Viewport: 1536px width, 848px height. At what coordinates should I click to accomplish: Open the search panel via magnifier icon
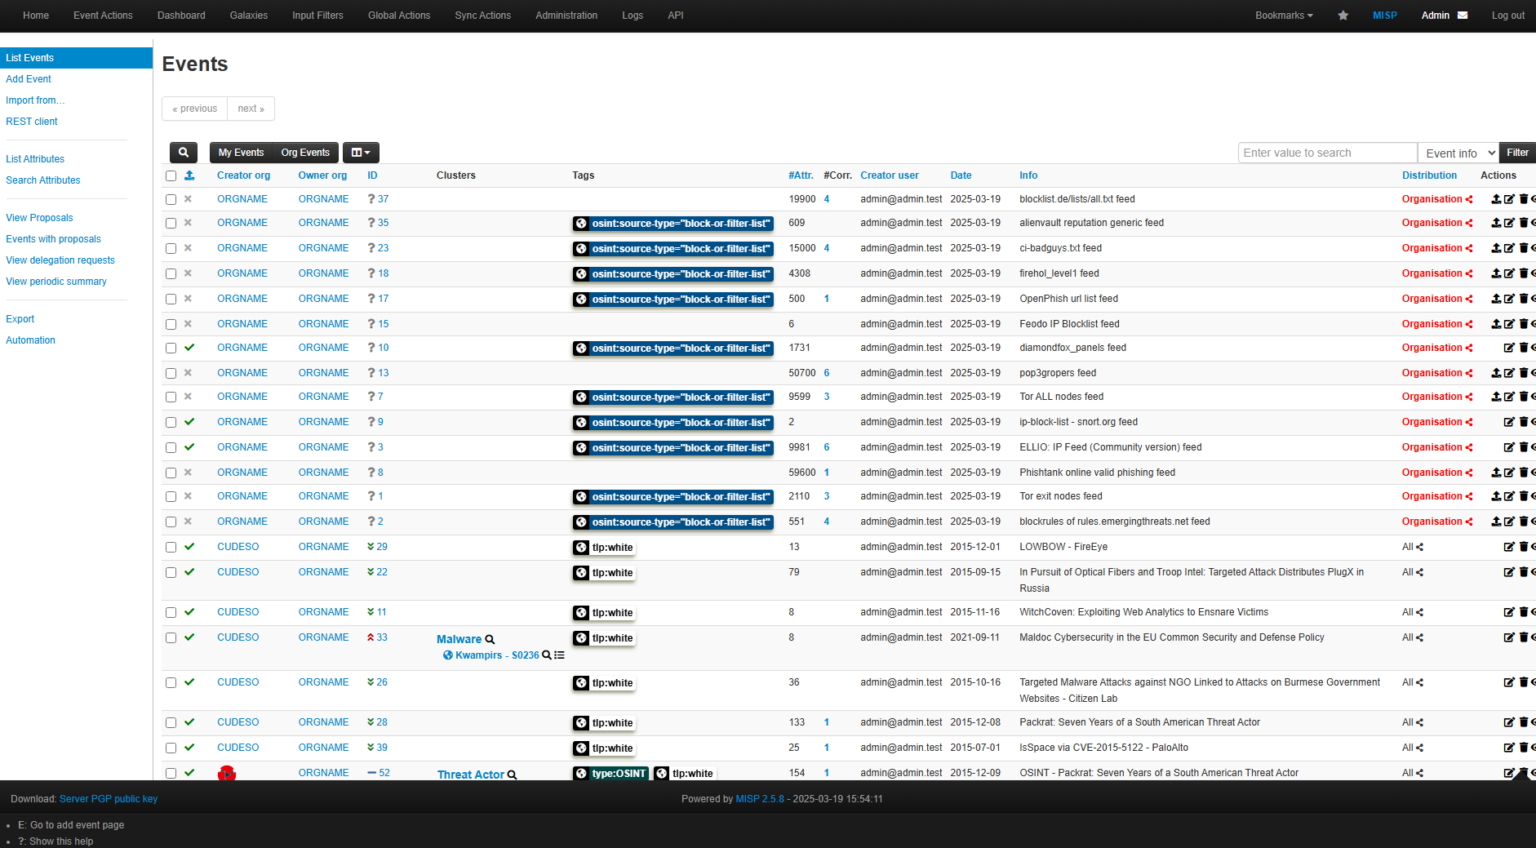click(x=183, y=152)
